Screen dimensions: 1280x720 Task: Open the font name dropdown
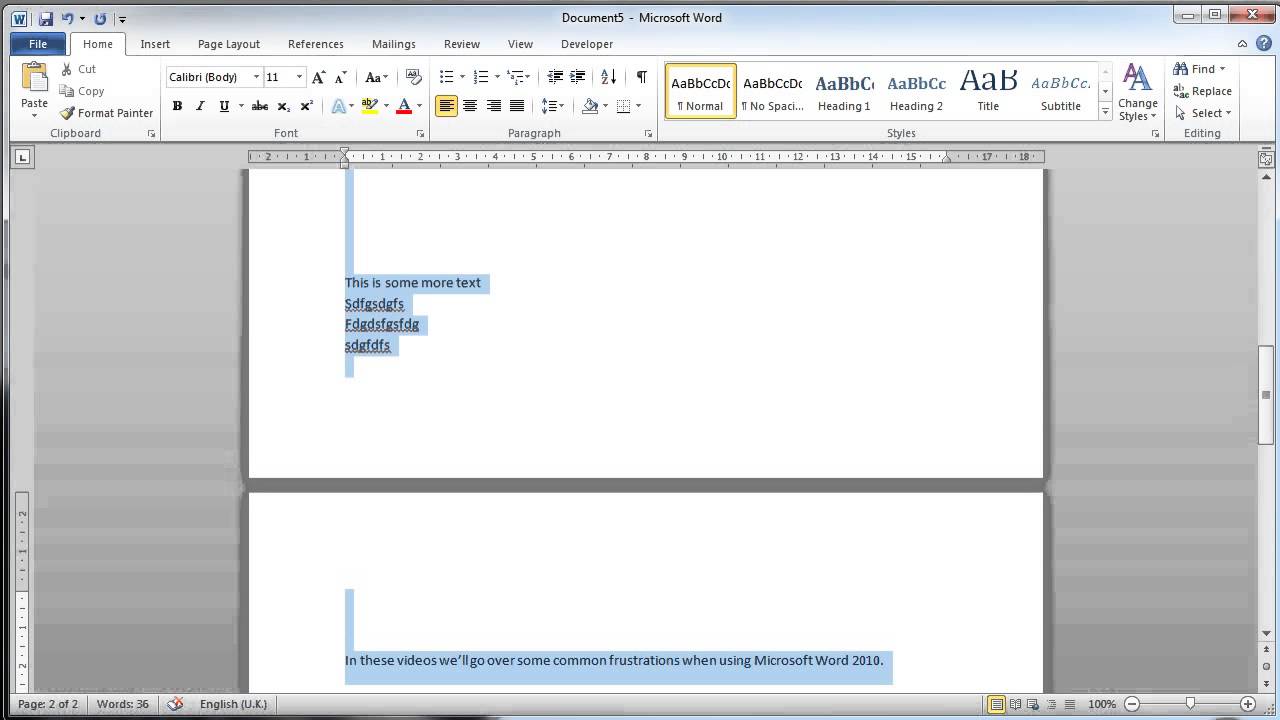tap(256, 77)
